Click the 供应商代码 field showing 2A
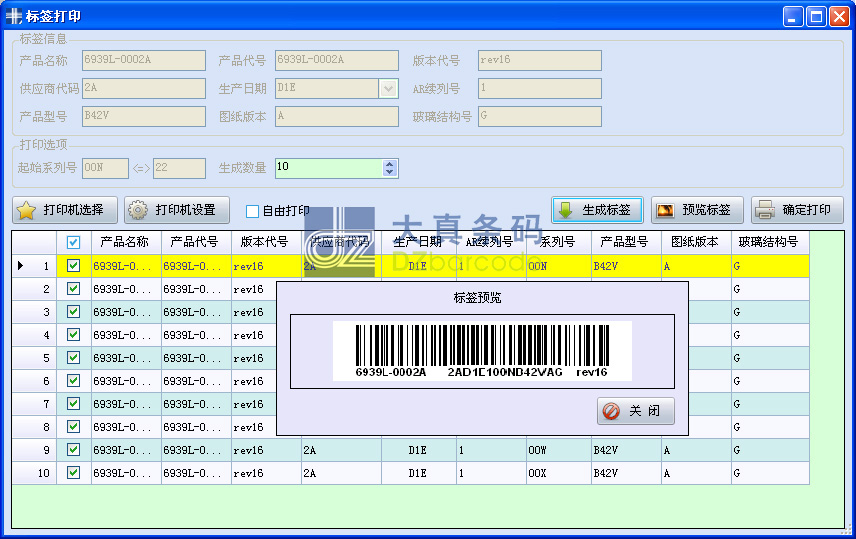The width and height of the screenshot is (856, 539). tap(144, 88)
